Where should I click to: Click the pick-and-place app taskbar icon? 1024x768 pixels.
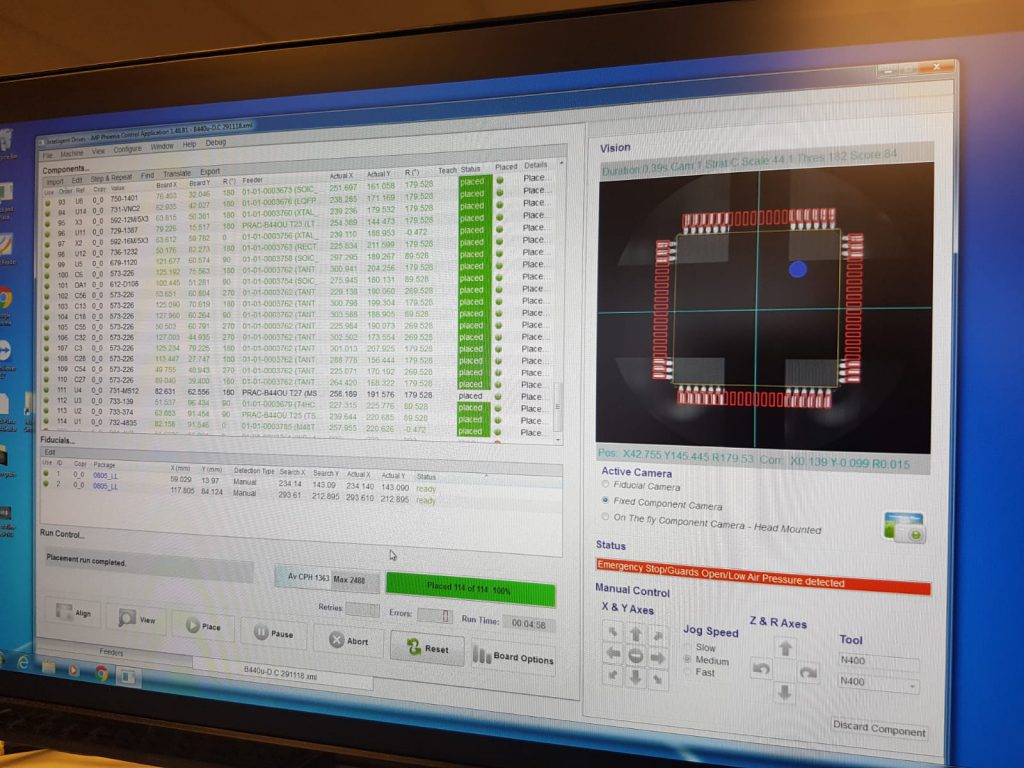127,677
